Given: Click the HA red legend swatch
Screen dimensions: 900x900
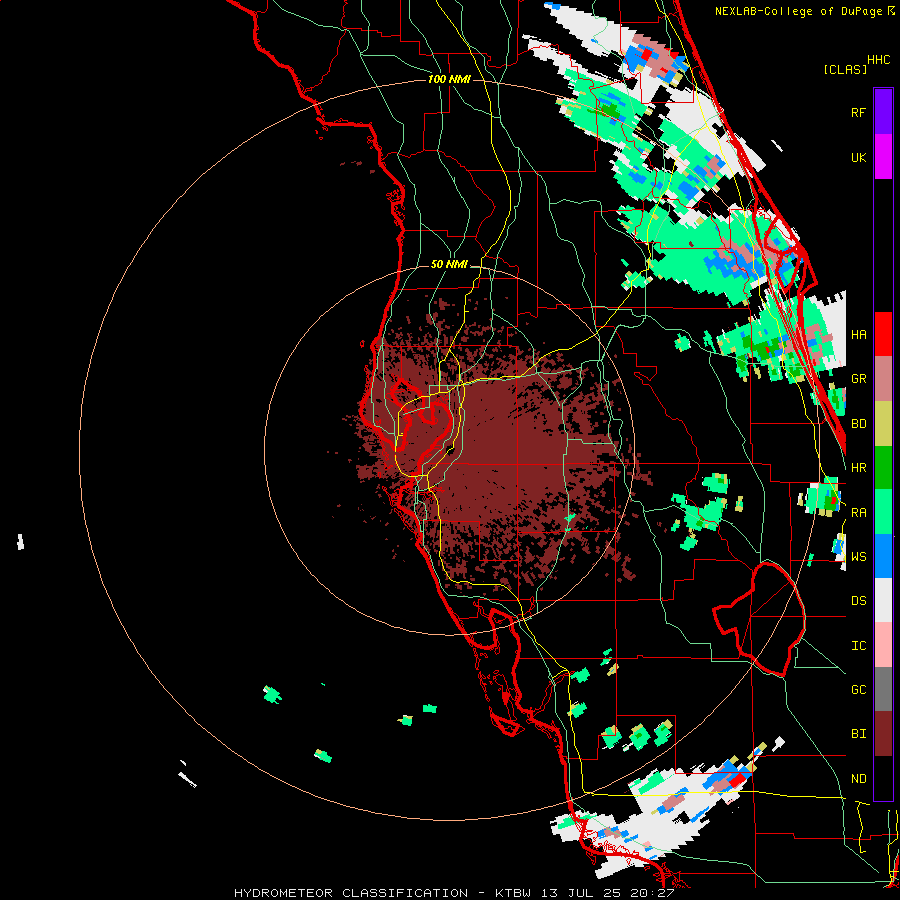Looking at the screenshot, I should coord(883,334).
